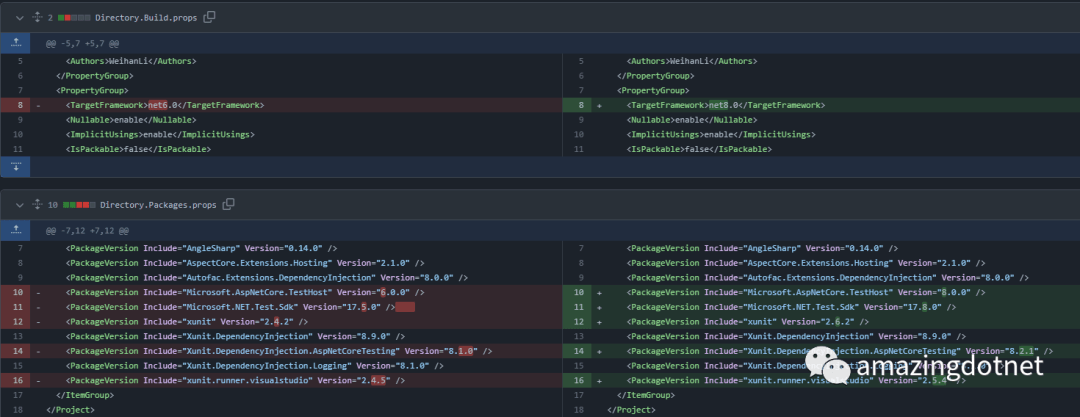Expand lines below IsPackable in Directory.Build.props
The image size is (1080, 417).
coord(16,165)
